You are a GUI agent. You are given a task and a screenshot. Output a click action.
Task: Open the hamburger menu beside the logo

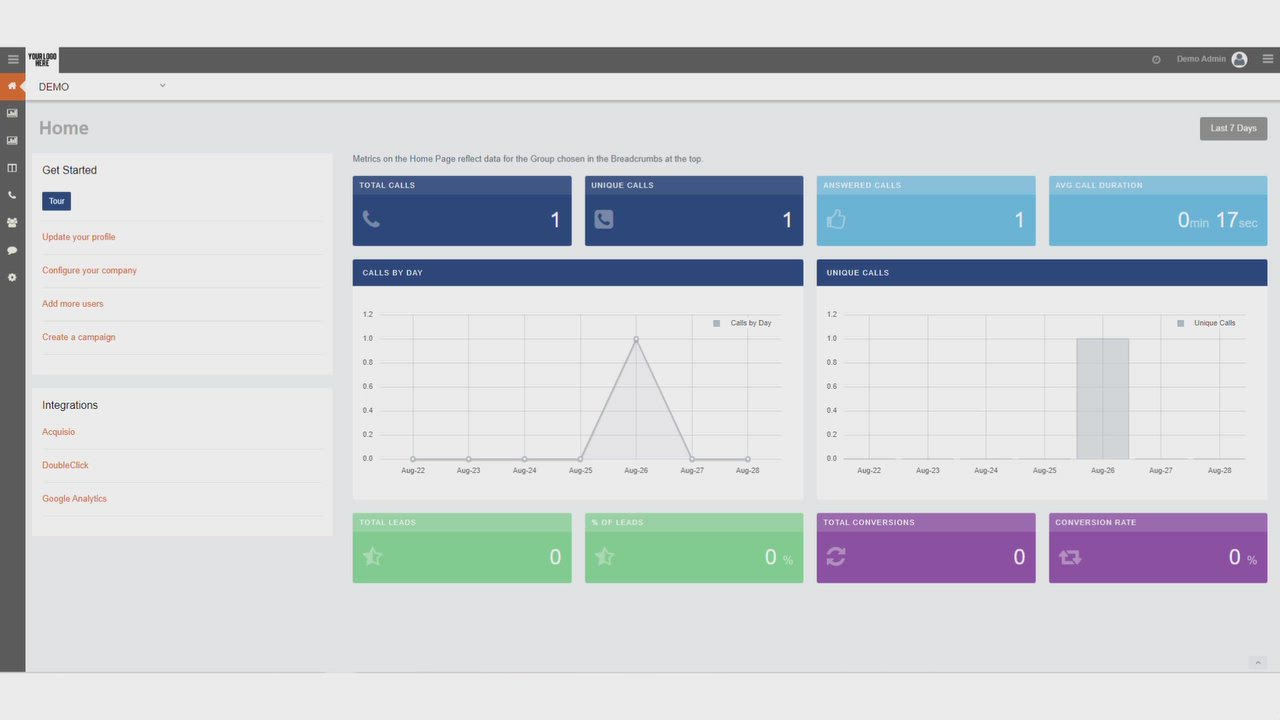(x=13, y=60)
